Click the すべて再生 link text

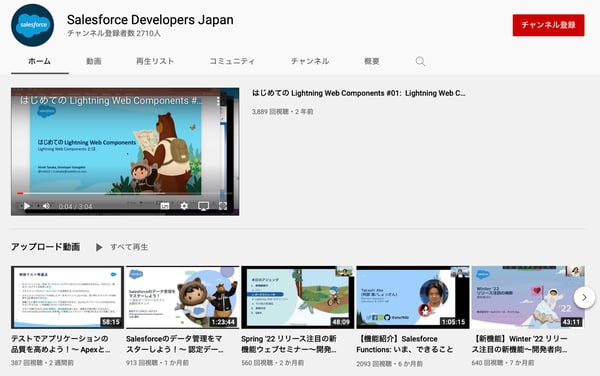coord(129,247)
